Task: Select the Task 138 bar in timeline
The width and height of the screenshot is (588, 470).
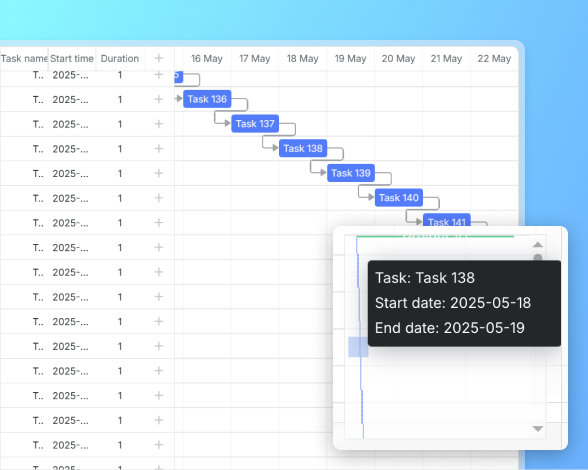Action: tap(303, 149)
